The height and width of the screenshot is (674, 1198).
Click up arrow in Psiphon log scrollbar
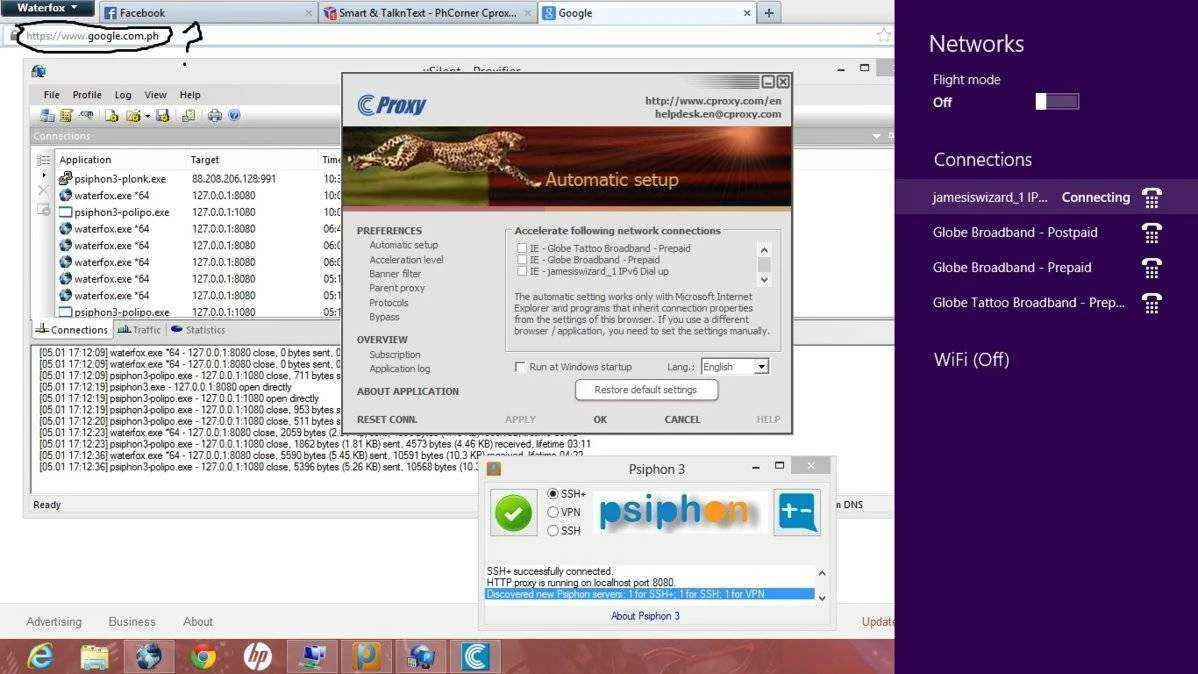tap(822, 572)
